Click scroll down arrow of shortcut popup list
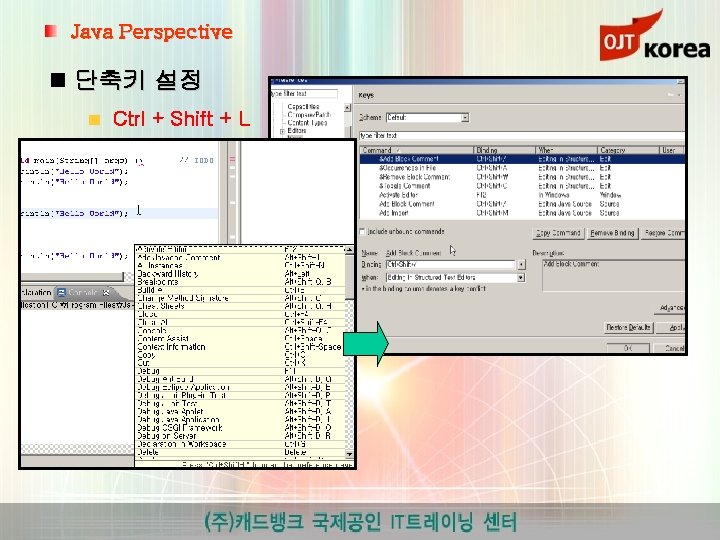The image size is (720, 540). click(349, 454)
